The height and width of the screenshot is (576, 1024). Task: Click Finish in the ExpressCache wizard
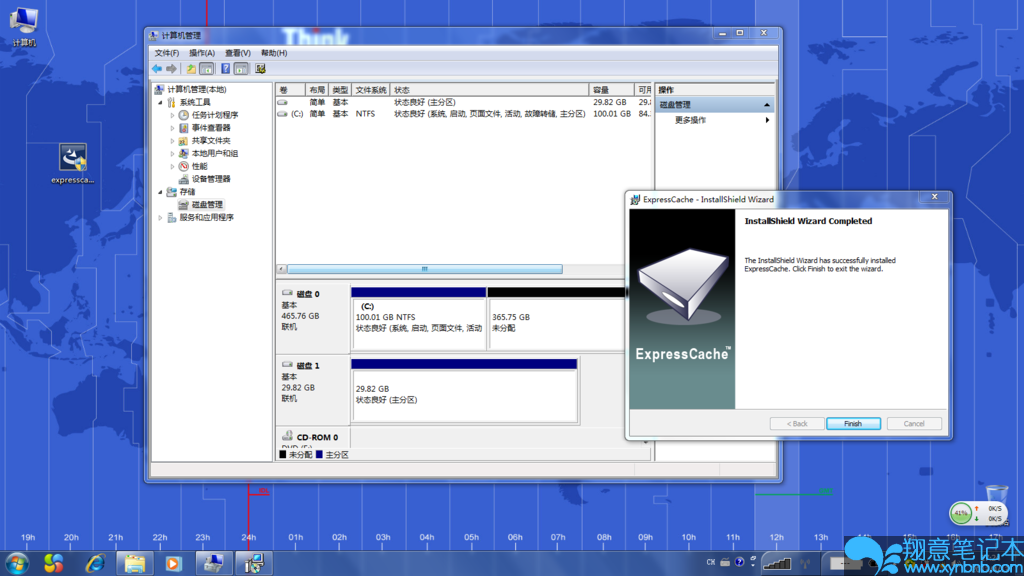tap(853, 424)
